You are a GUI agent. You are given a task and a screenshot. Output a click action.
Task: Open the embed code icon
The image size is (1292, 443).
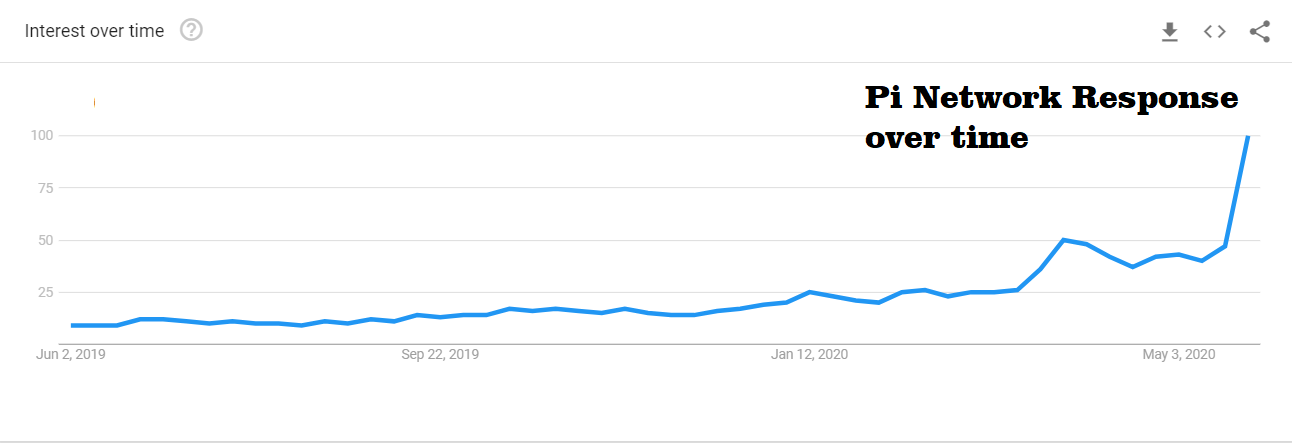[1214, 31]
